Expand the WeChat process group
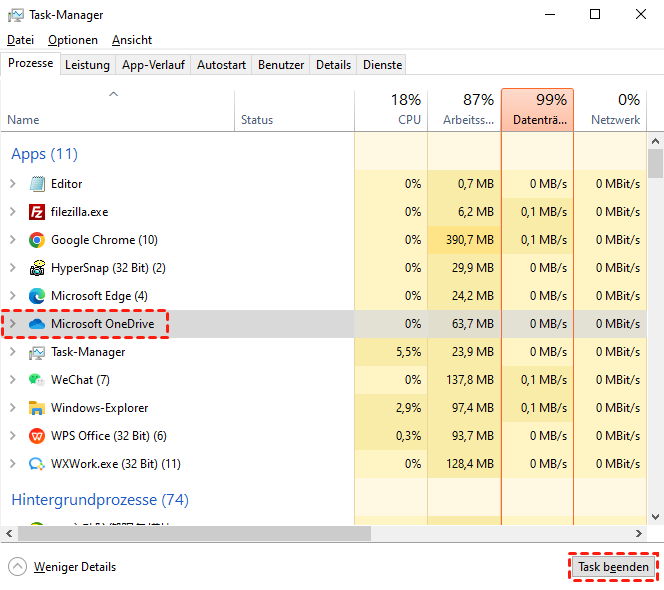This screenshot has height=590, width=664. pyautogui.click(x=12, y=380)
